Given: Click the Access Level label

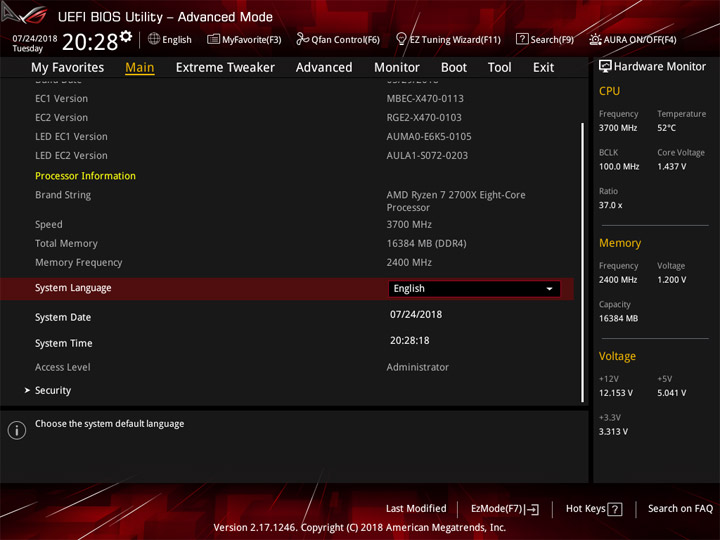Looking at the screenshot, I should (62, 367).
